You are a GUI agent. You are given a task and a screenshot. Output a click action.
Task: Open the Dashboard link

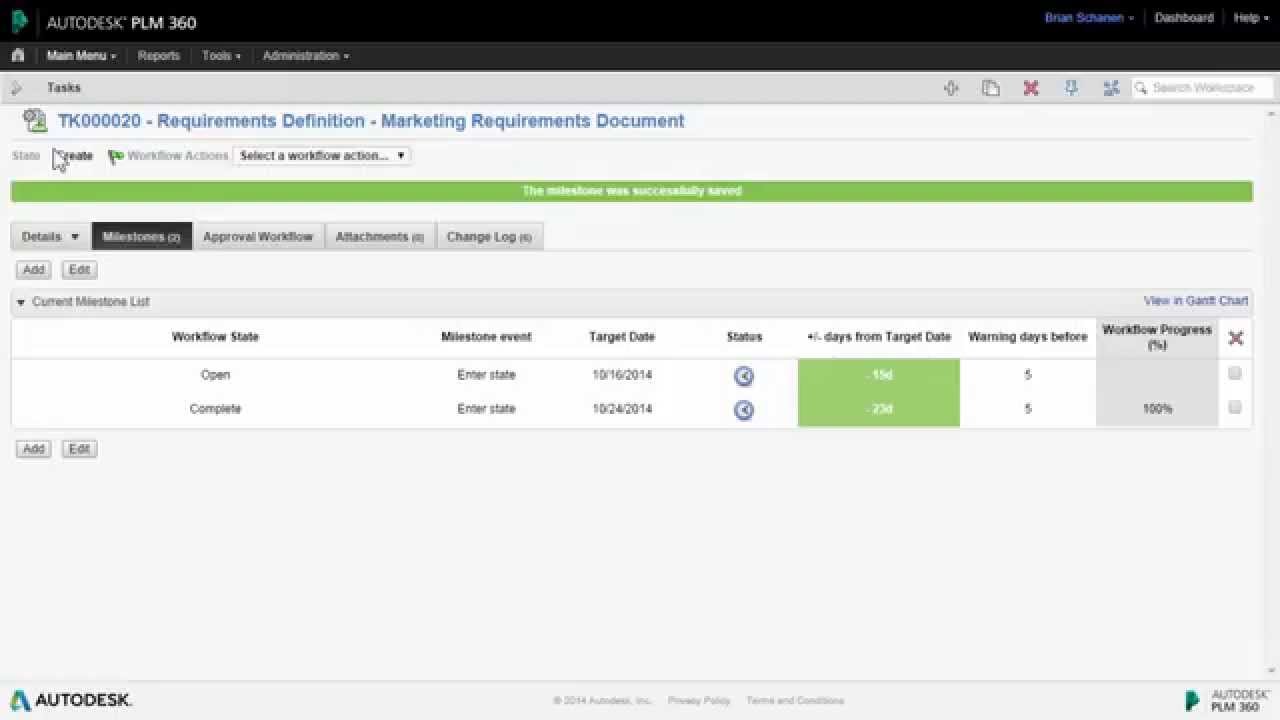coord(1184,18)
